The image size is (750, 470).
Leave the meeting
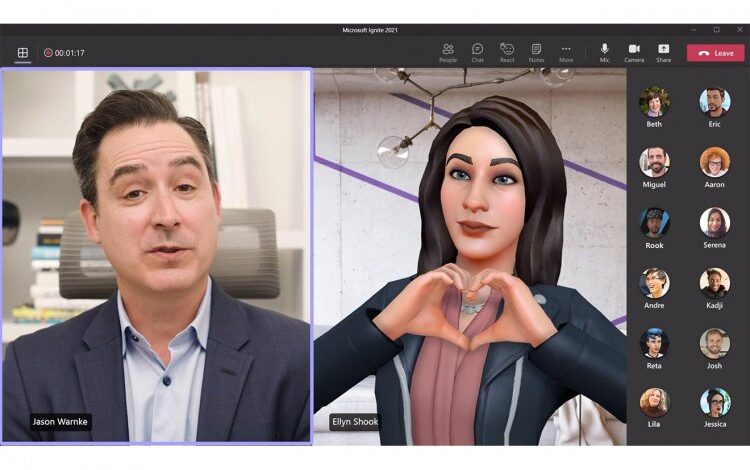point(715,53)
